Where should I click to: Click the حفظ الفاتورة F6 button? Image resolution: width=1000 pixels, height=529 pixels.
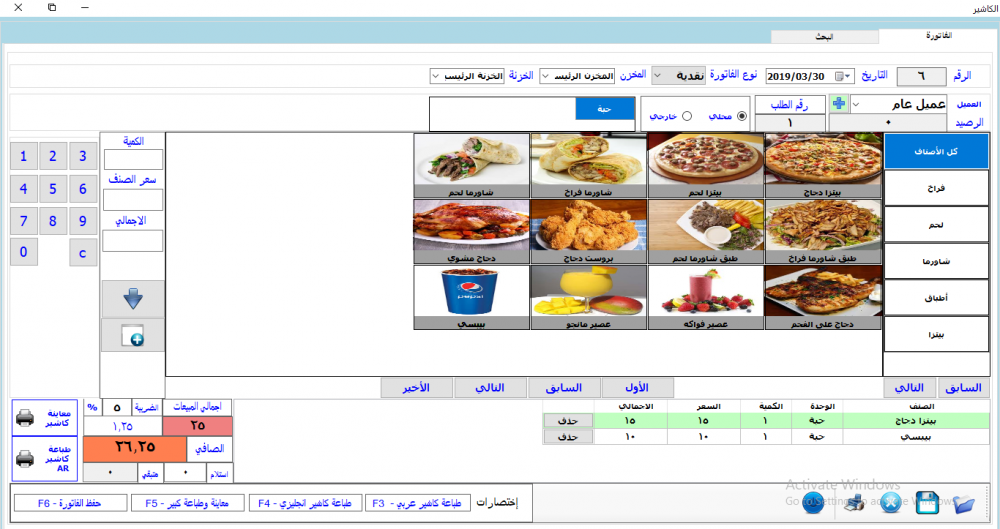coord(70,503)
